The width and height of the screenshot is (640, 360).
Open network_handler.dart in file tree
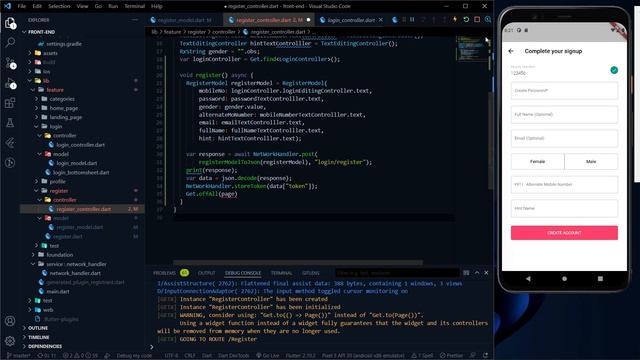[75, 273]
